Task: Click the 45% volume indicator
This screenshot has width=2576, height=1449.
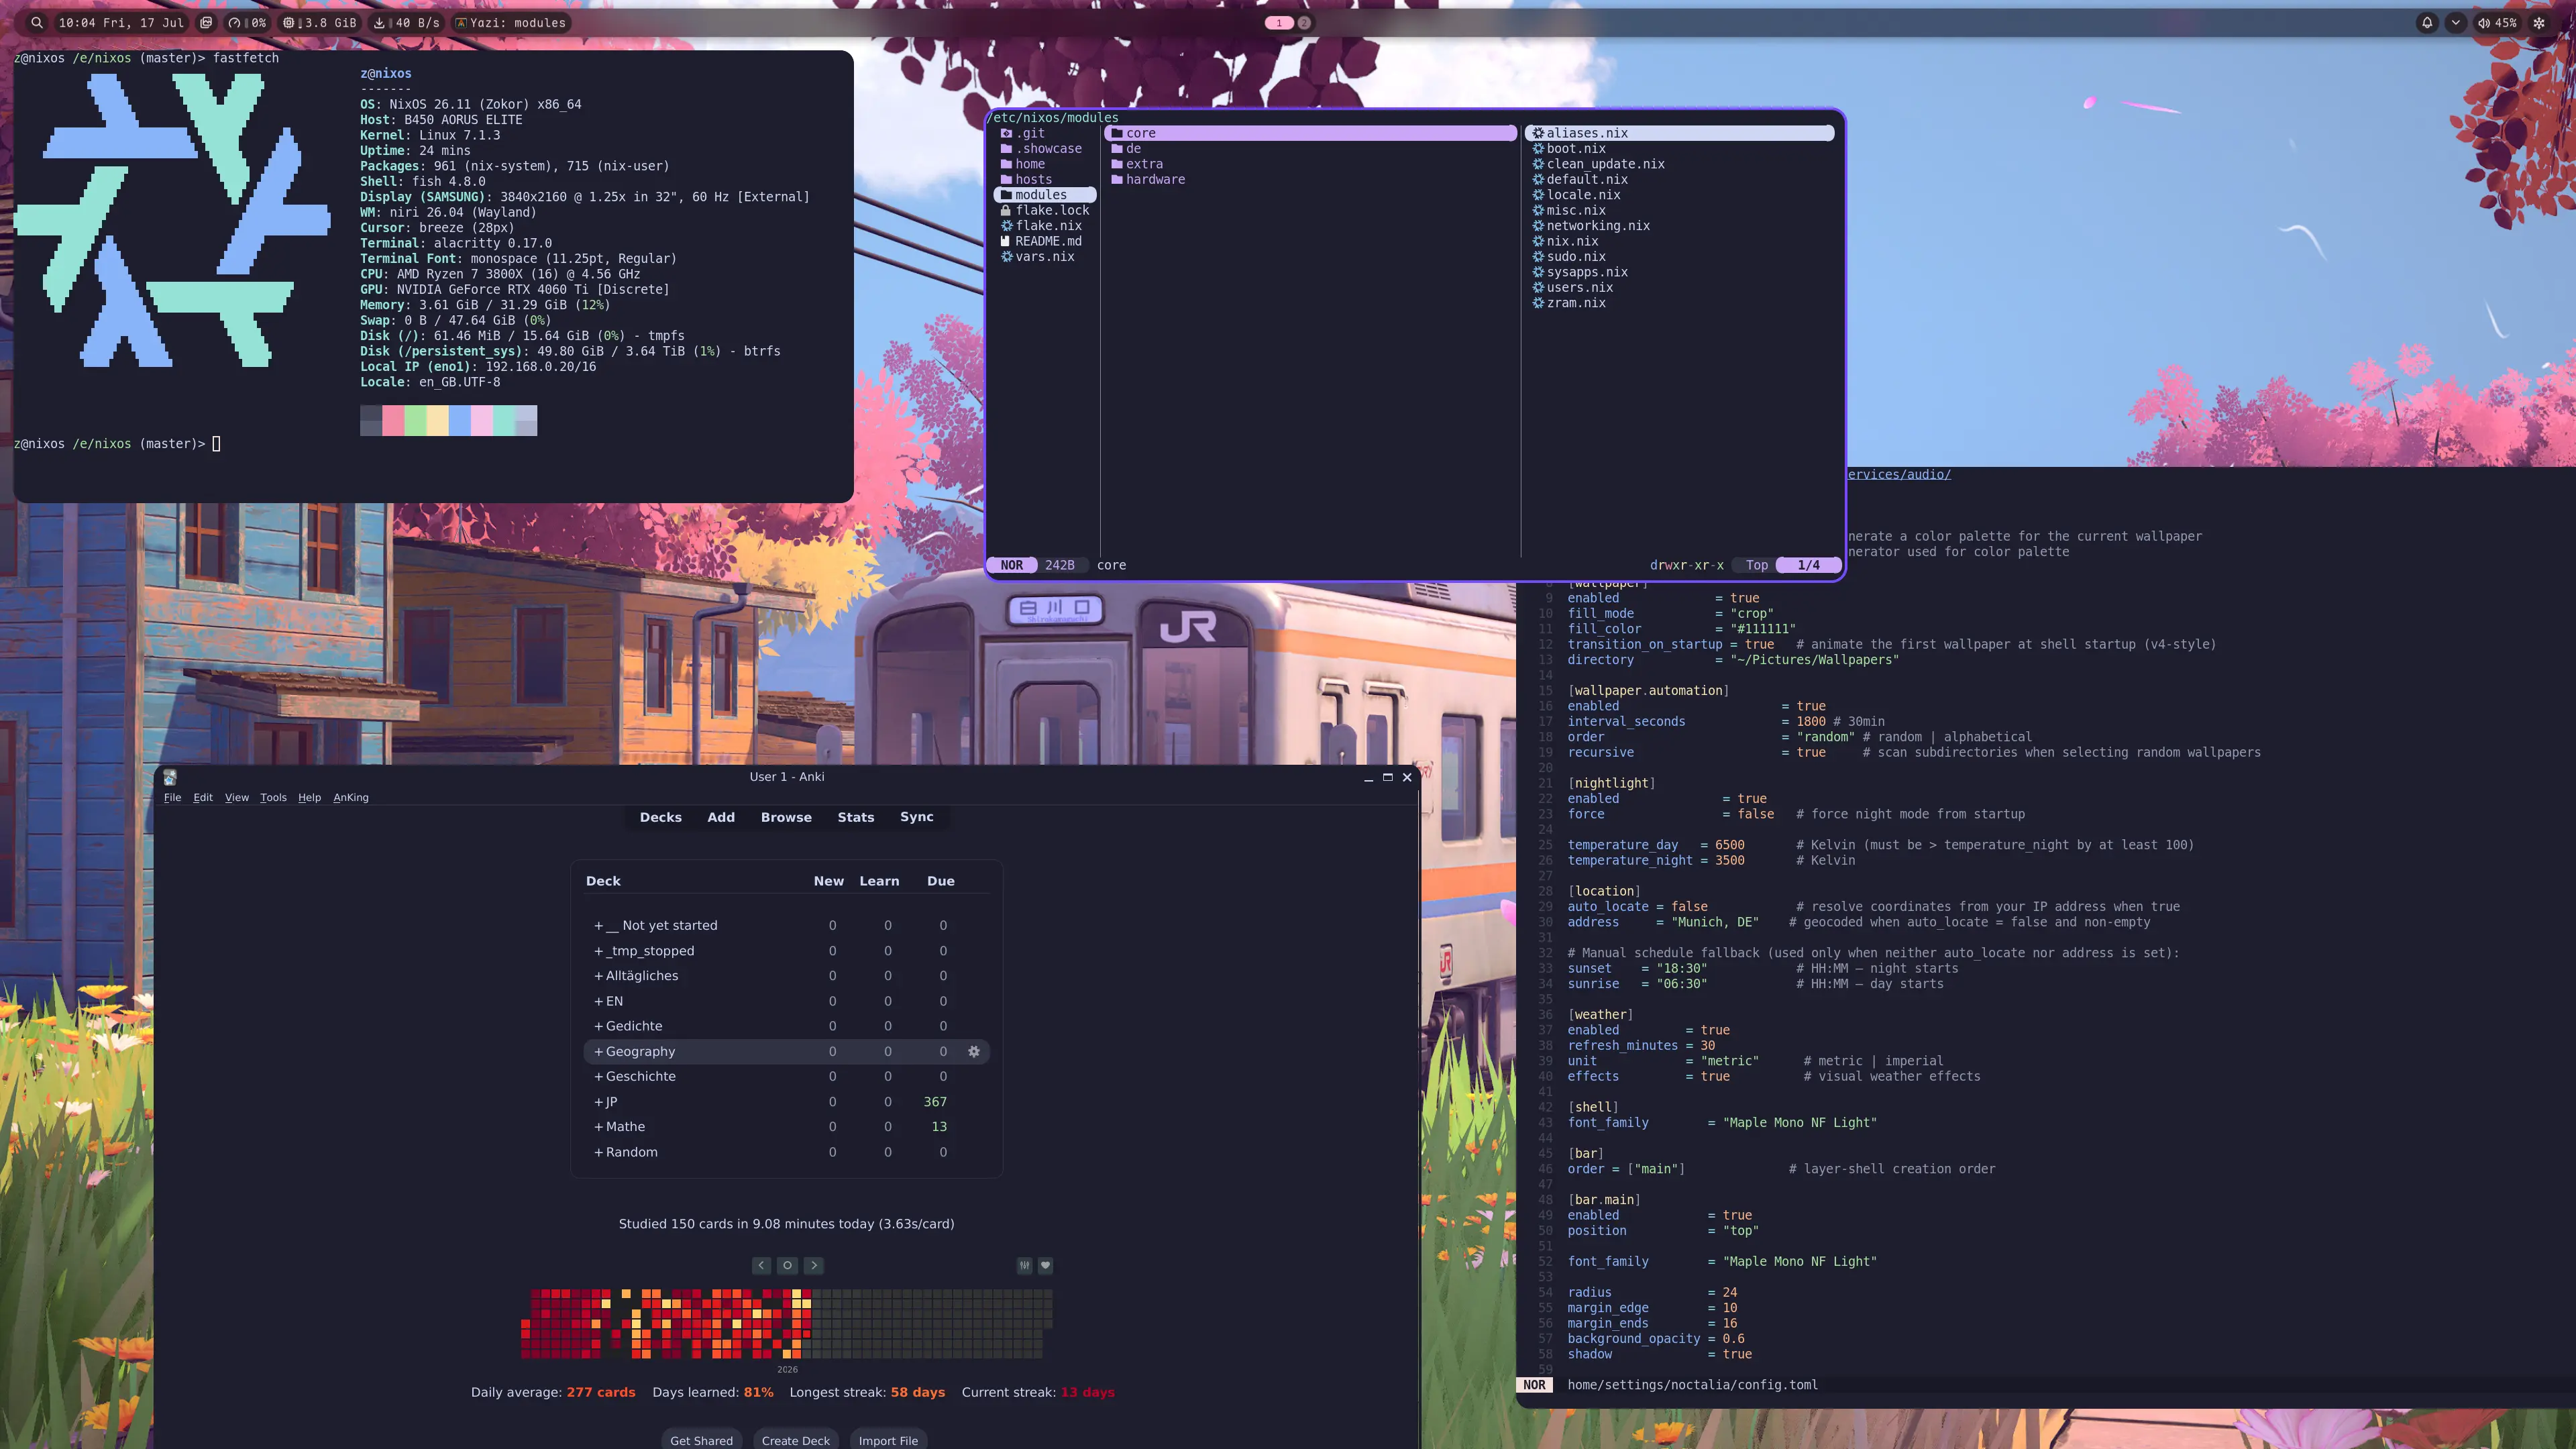Action: click(x=2498, y=23)
